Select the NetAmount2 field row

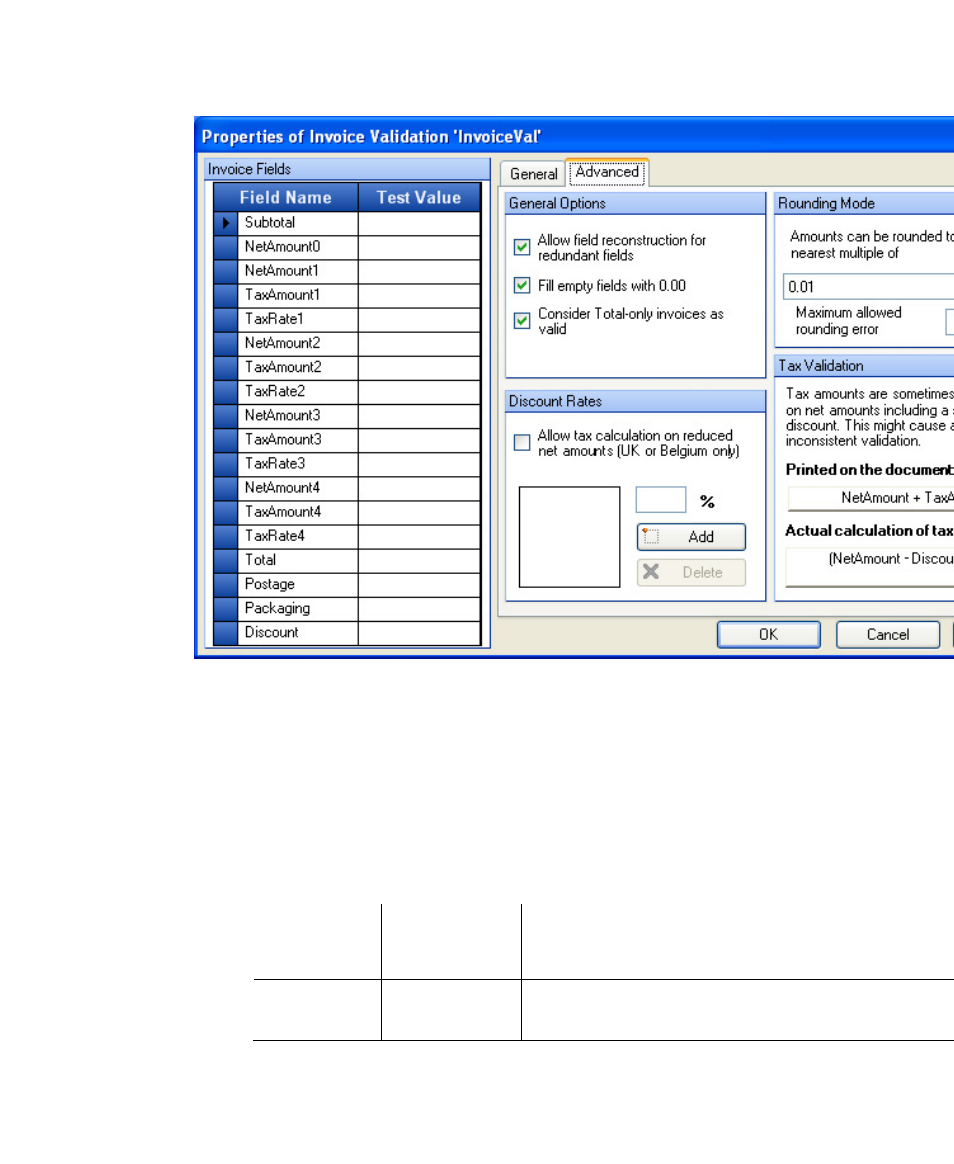pyautogui.click(x=298, y=343)
